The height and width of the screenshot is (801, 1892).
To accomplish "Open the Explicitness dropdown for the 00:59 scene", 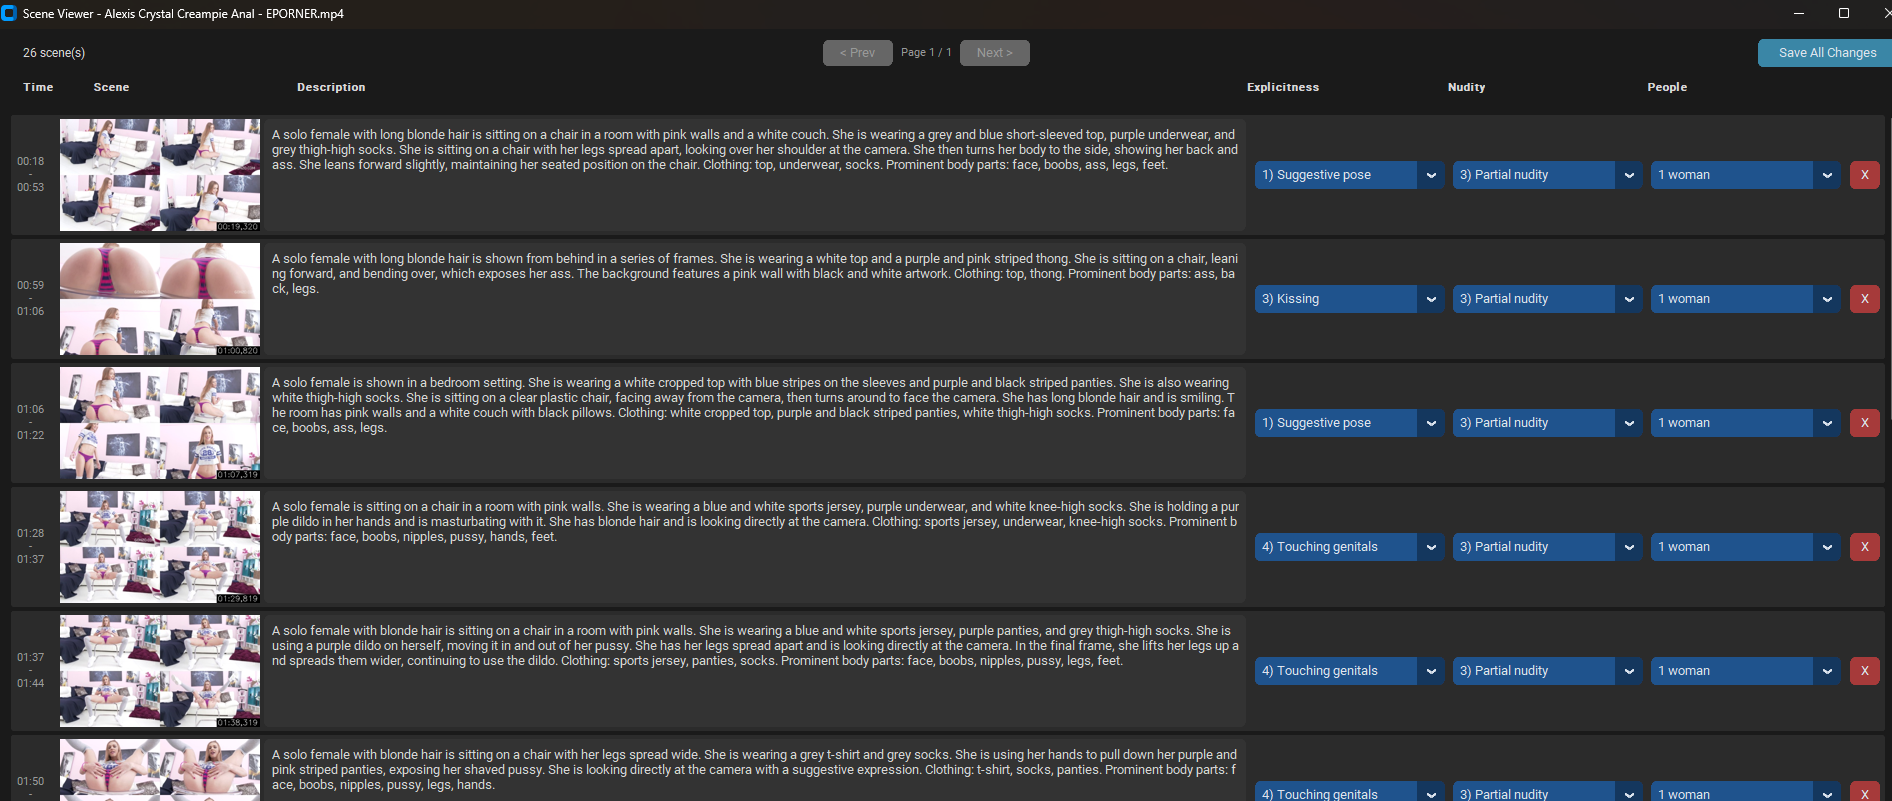I will tap(1349, 299).
